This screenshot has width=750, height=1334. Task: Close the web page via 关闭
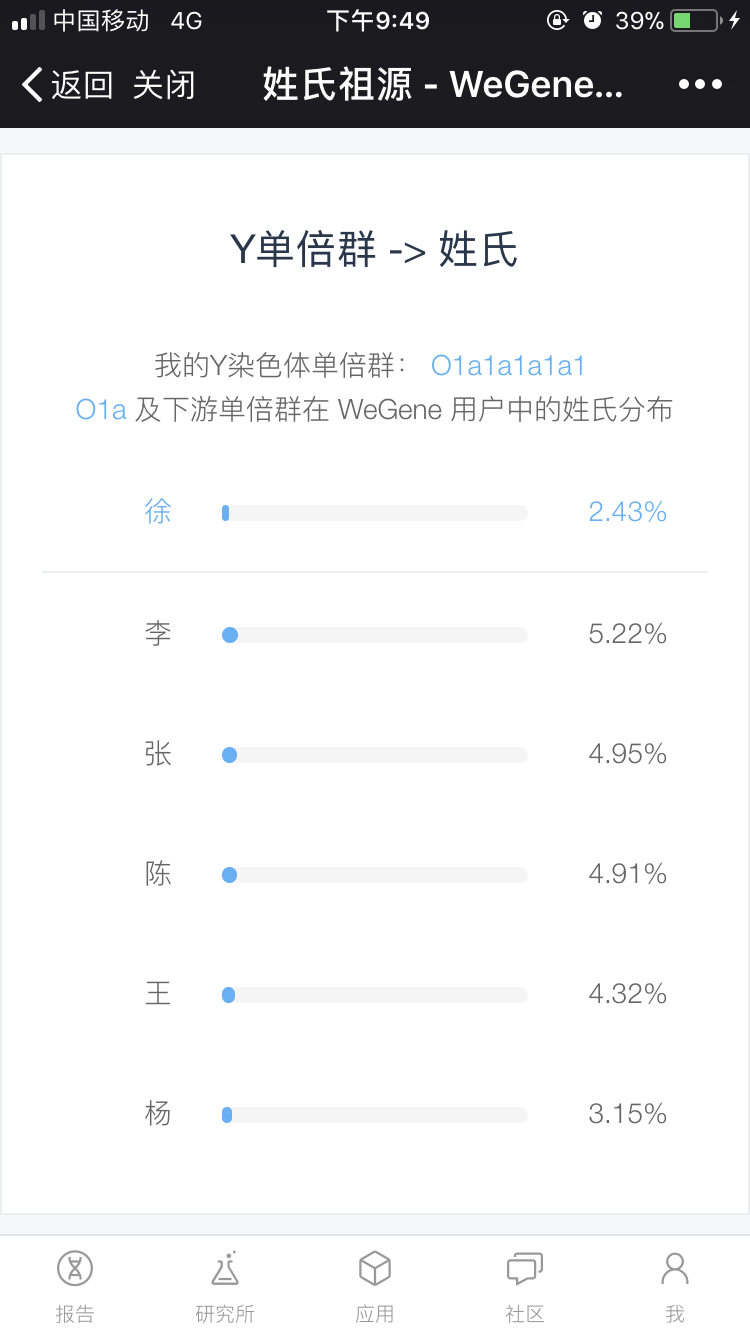(x=164, y=85)
